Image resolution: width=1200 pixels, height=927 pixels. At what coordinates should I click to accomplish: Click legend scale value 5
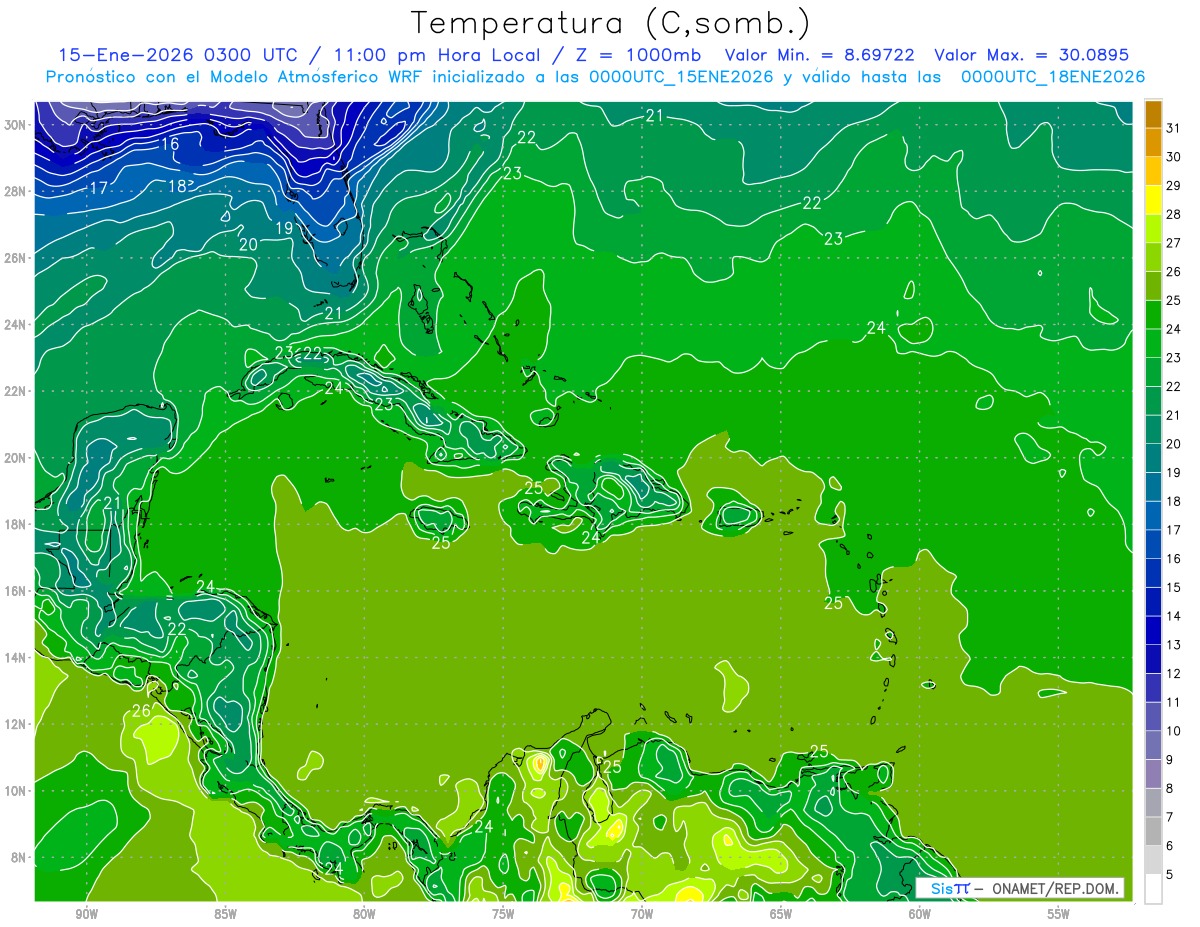[x=1170, y=874]
